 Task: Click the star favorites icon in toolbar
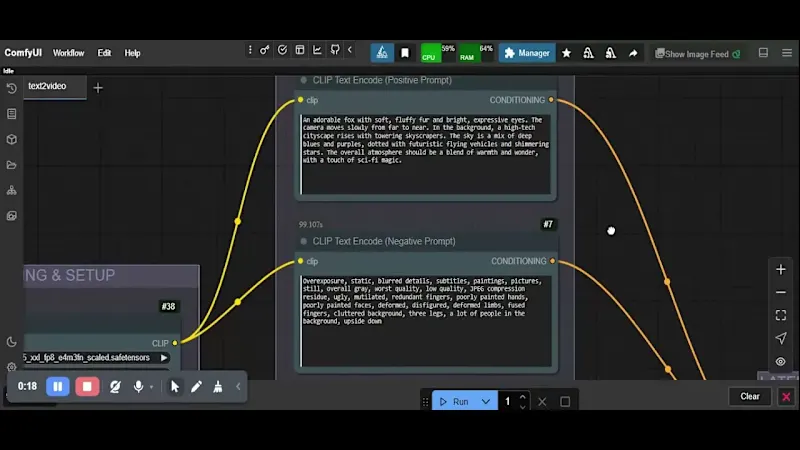[566, 53]
